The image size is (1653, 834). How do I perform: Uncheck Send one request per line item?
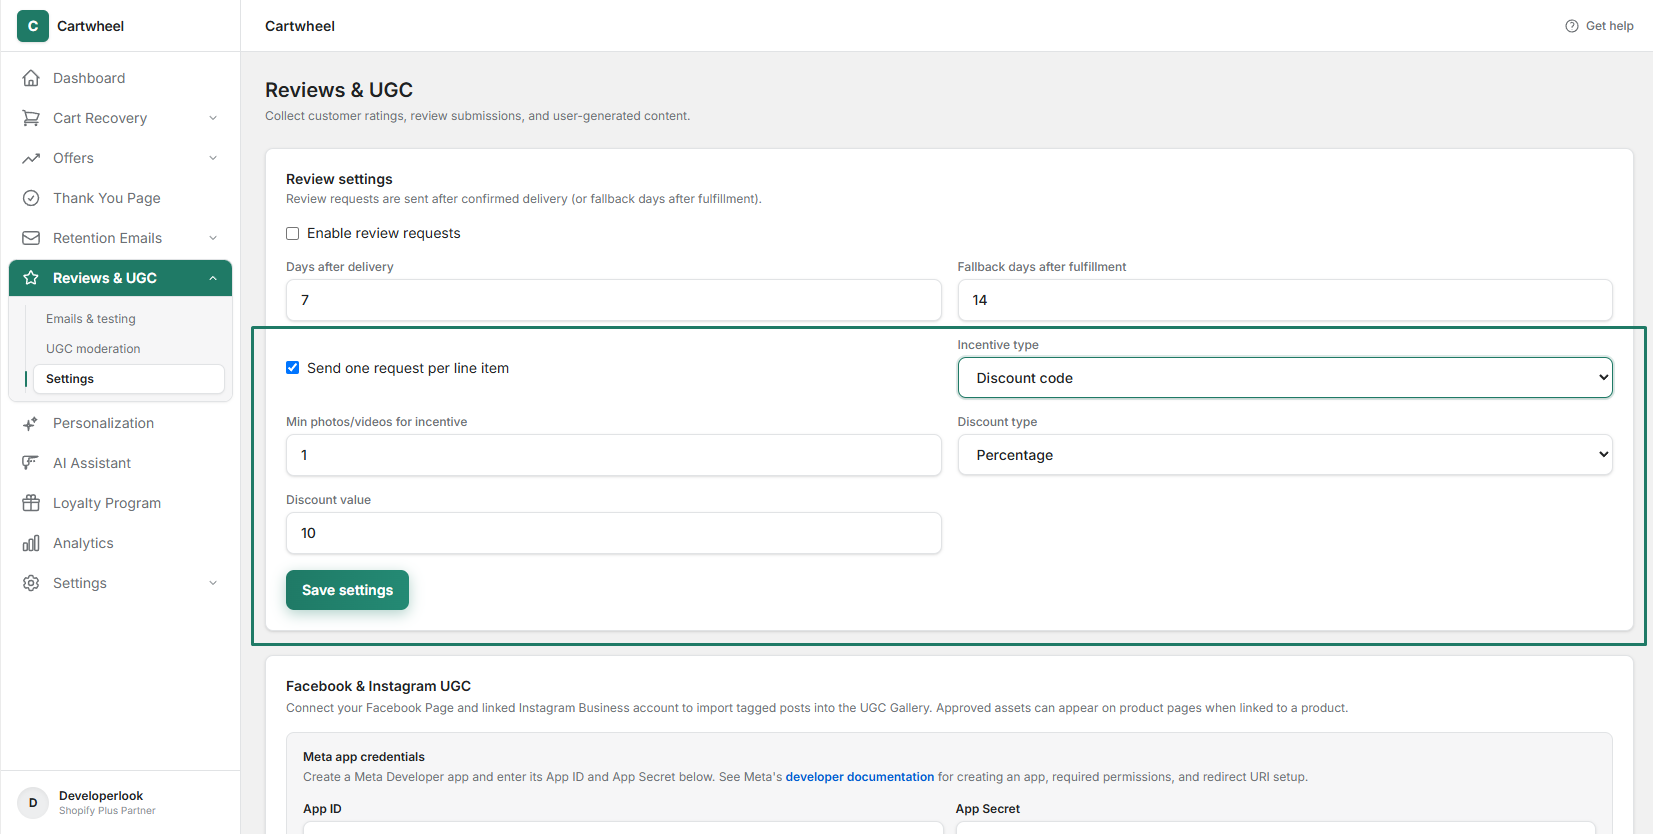[x=293, y=368]
